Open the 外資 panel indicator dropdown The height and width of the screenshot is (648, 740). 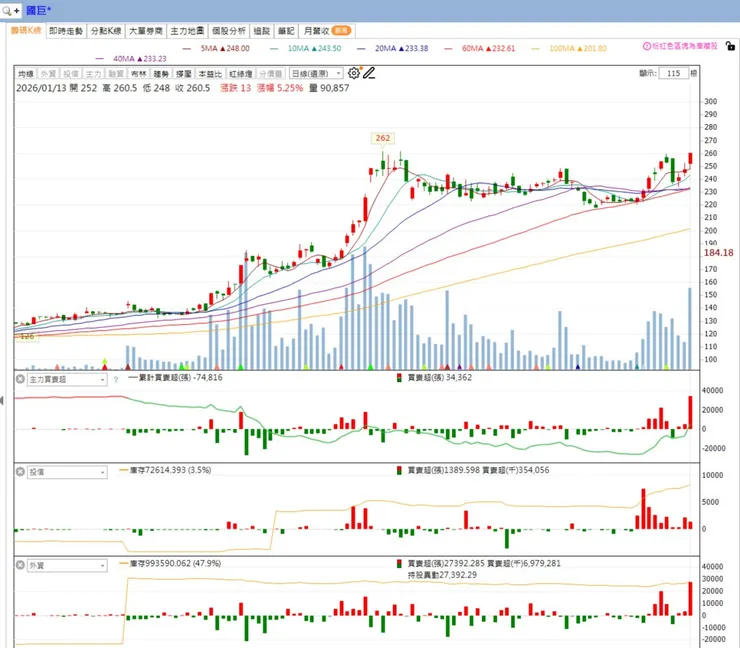(x=67, y=565)
